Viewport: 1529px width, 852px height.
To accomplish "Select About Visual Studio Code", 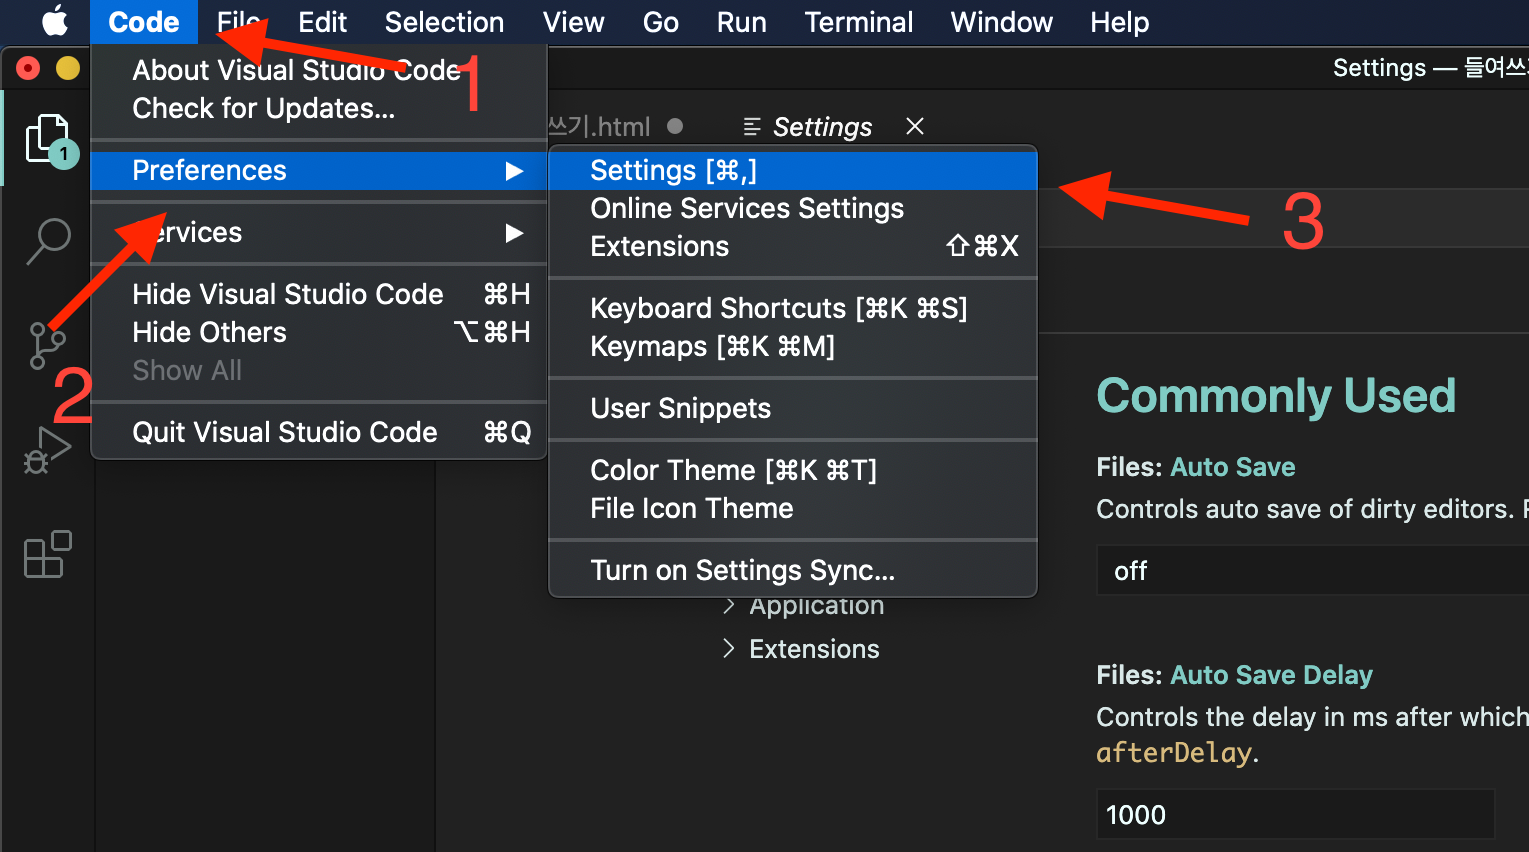I will [x=319, y=70].
